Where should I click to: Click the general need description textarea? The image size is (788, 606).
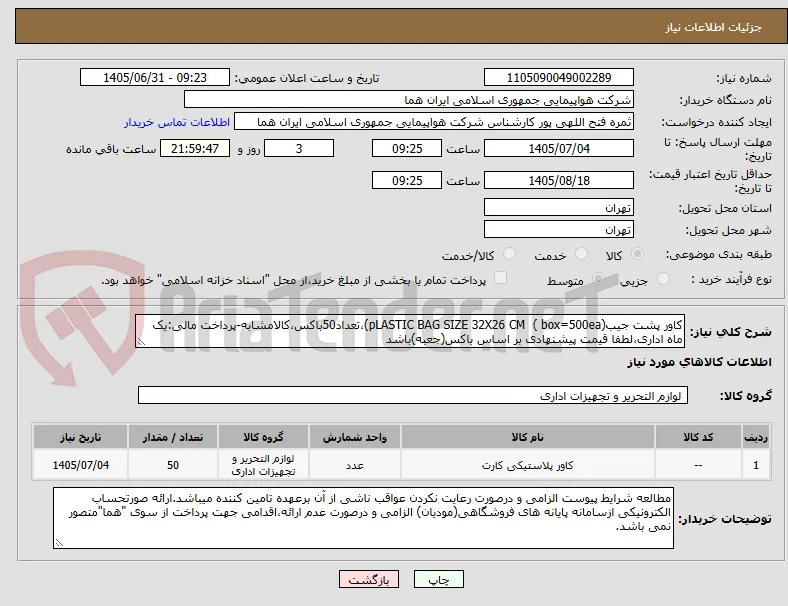[x=410, y=332]
